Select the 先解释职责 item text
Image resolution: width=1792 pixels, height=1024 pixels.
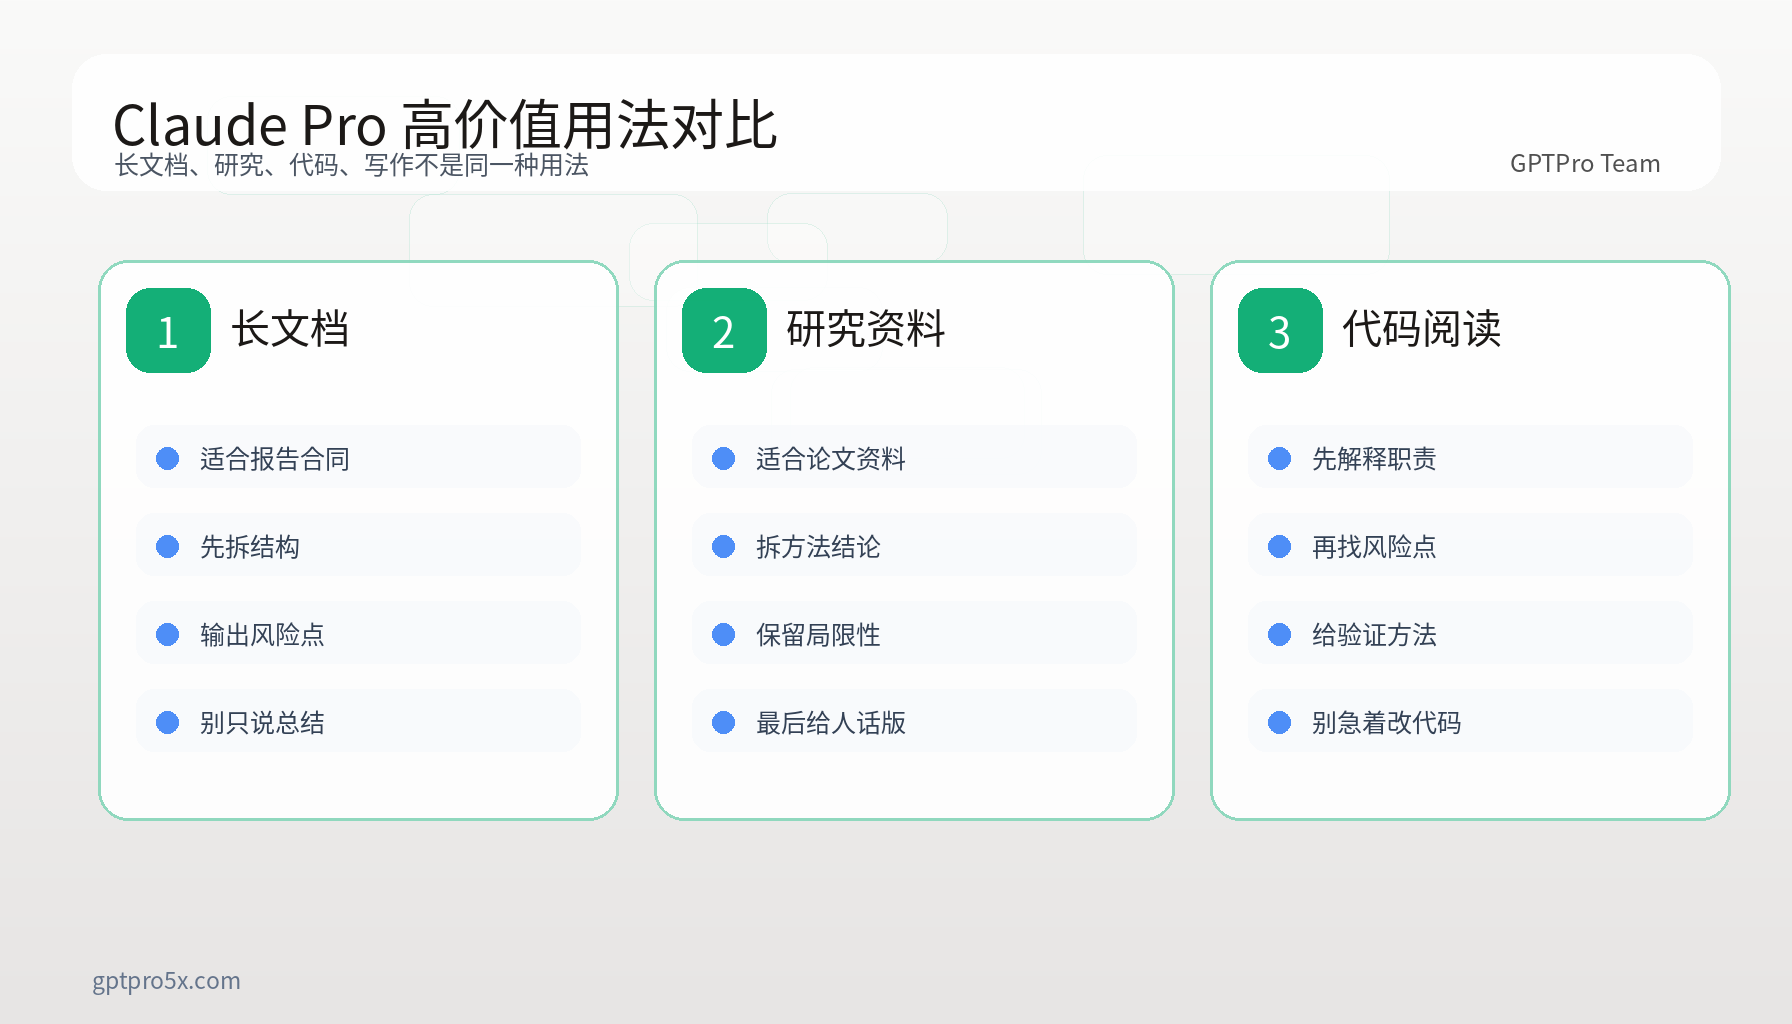pyautogui.click(x=1374, y=459)
